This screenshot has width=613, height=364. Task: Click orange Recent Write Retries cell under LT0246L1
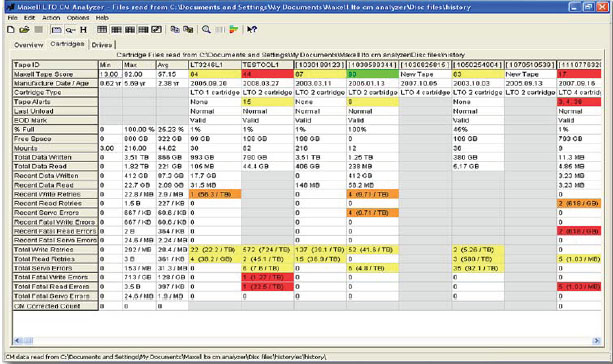pyautogui.click(x=215, y=194)
